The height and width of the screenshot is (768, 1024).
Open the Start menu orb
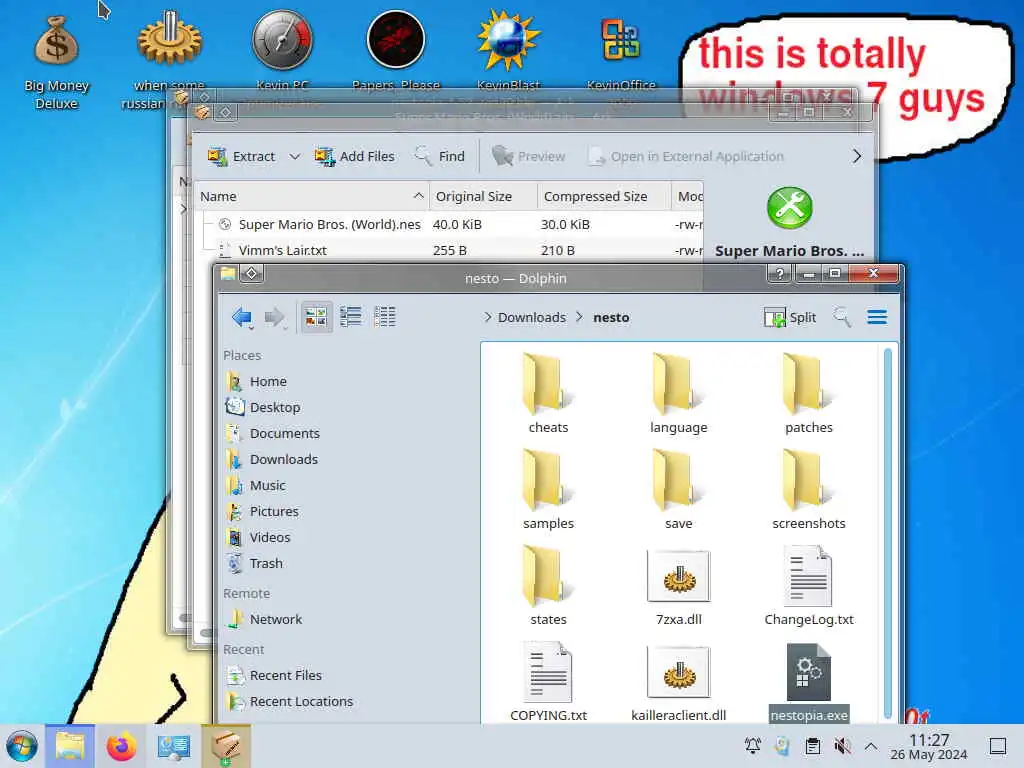pos(22,746)
